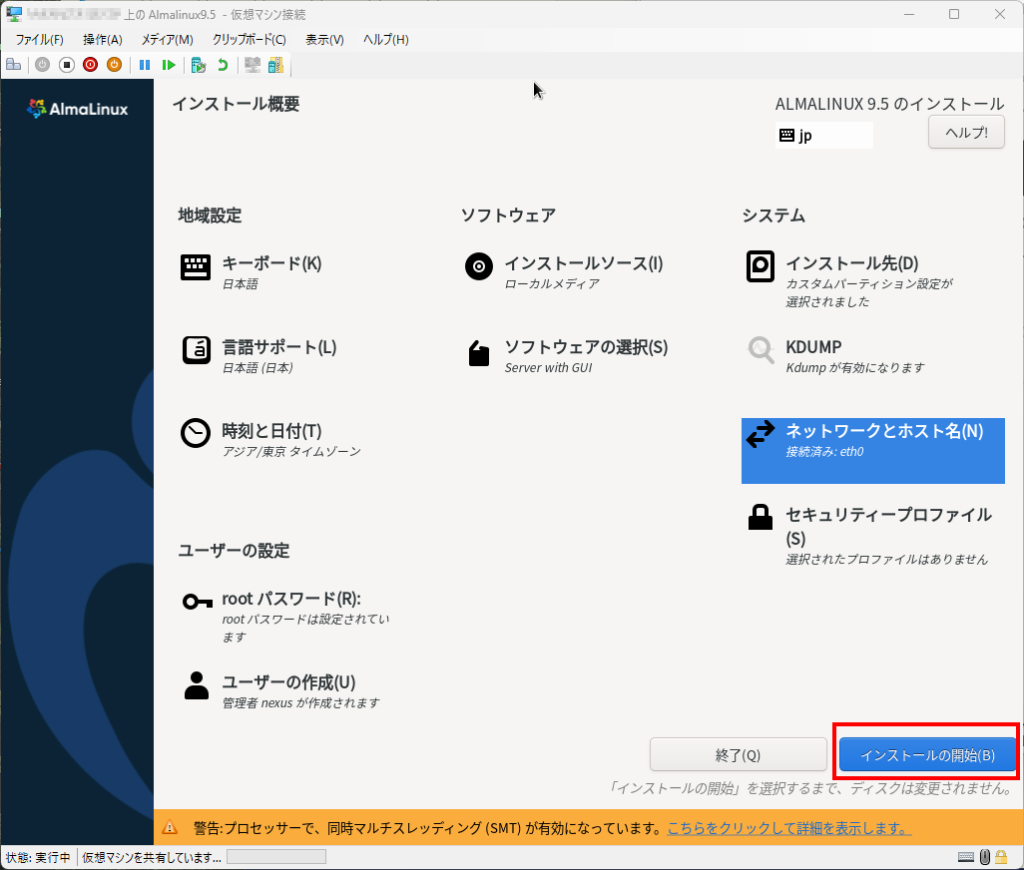Click the Ctrl+Alt+Del toolbar icon
This screenshot has width=1024, height=870.
click(x=13, y=65)
